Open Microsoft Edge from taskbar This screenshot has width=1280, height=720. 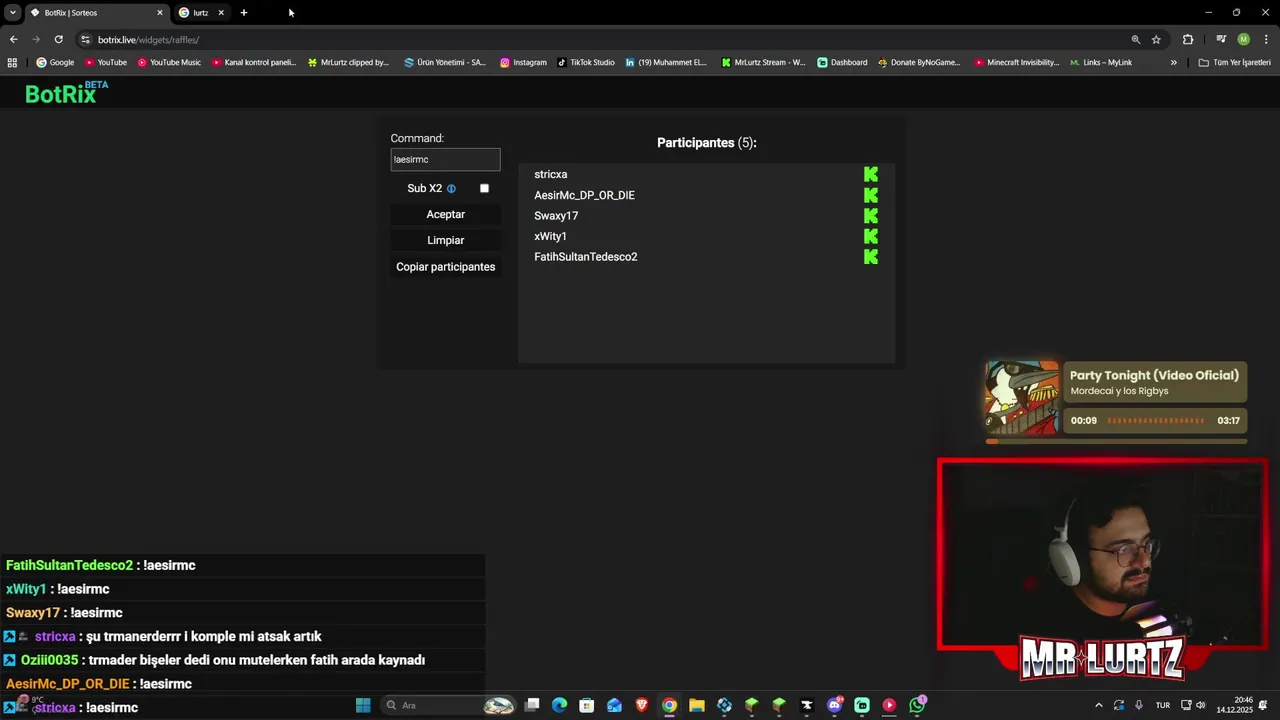(x=559, y=705)
